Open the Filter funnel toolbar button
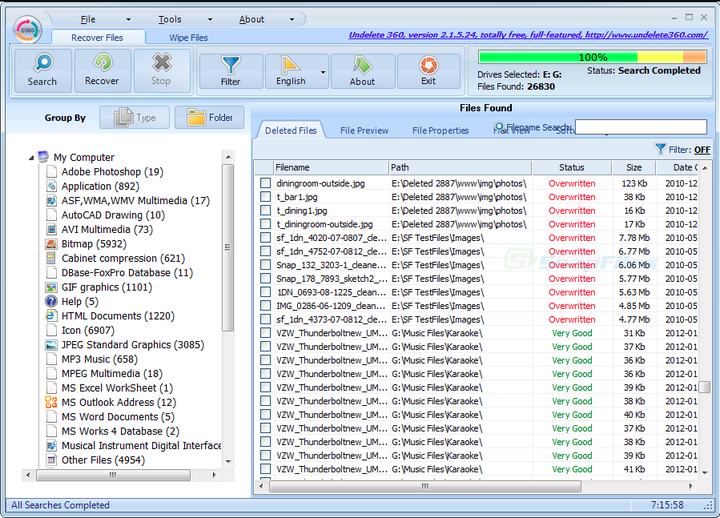 coord(231,71)
